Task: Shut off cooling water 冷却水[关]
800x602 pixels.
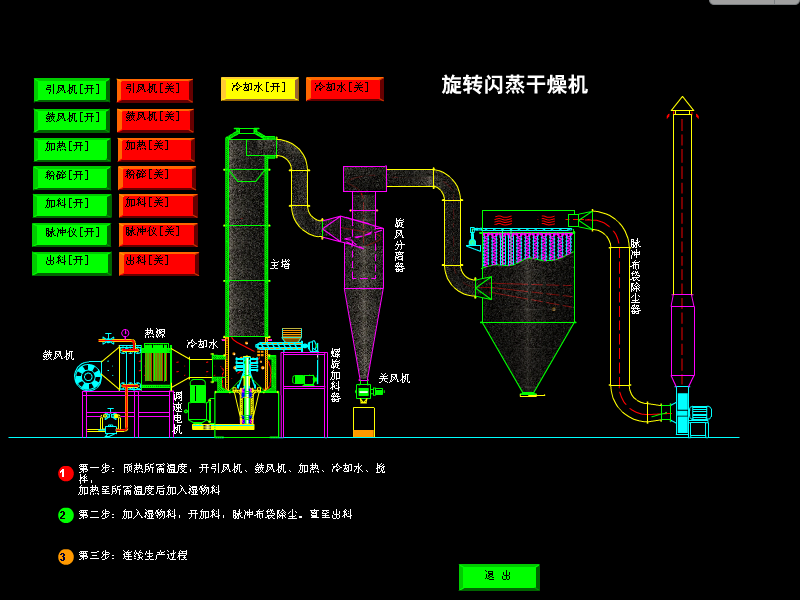Action: coord(344,88)
